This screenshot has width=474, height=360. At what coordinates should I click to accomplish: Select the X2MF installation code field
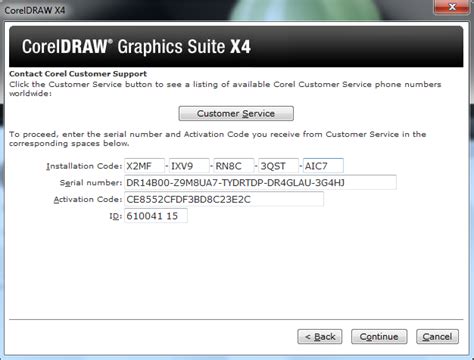(x=144, y=166)
